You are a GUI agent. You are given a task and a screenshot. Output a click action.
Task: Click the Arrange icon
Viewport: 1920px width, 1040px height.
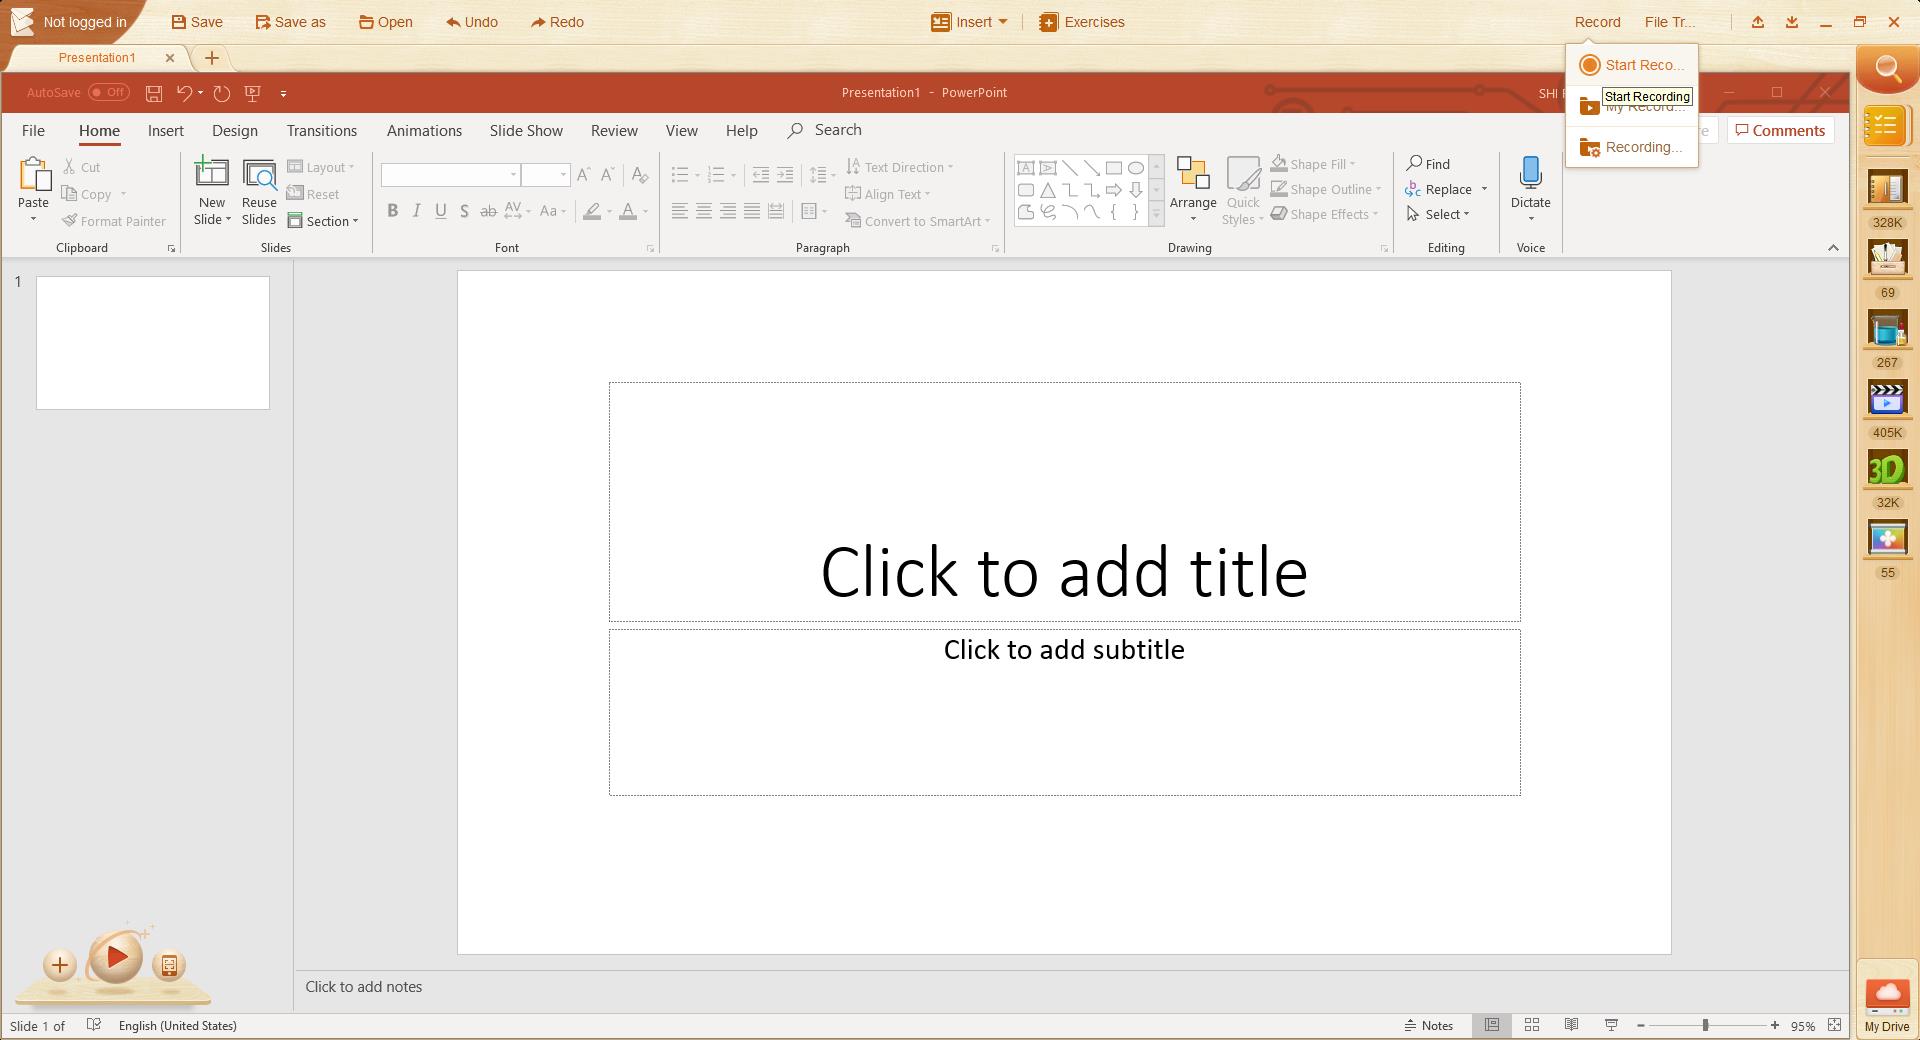click(1192, 173)
